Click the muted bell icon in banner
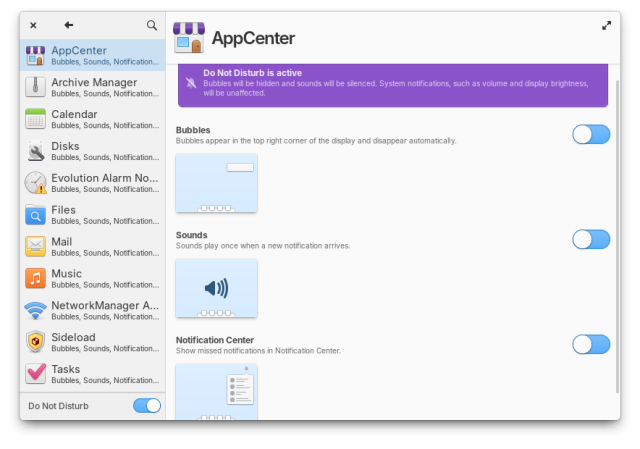This screenshot has height=449, width=640. pos(191,83)
